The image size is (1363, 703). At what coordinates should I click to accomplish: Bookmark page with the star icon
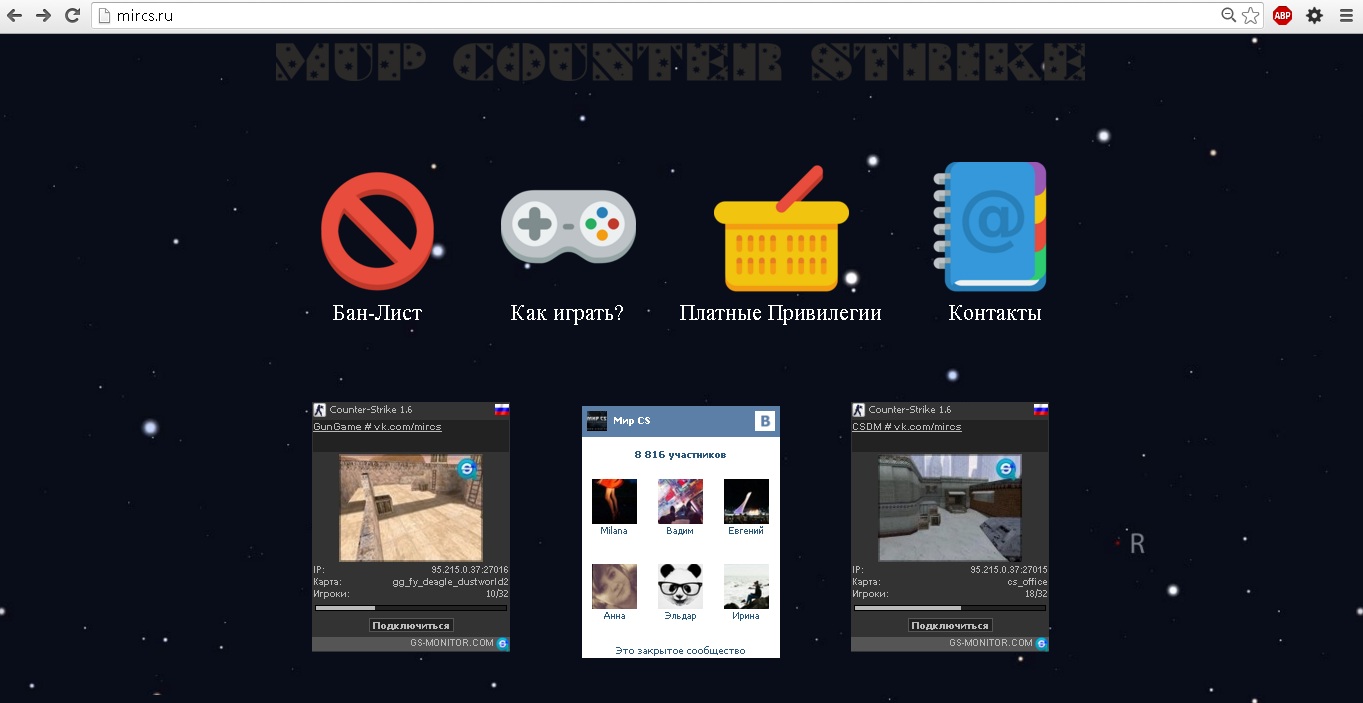1250,15
